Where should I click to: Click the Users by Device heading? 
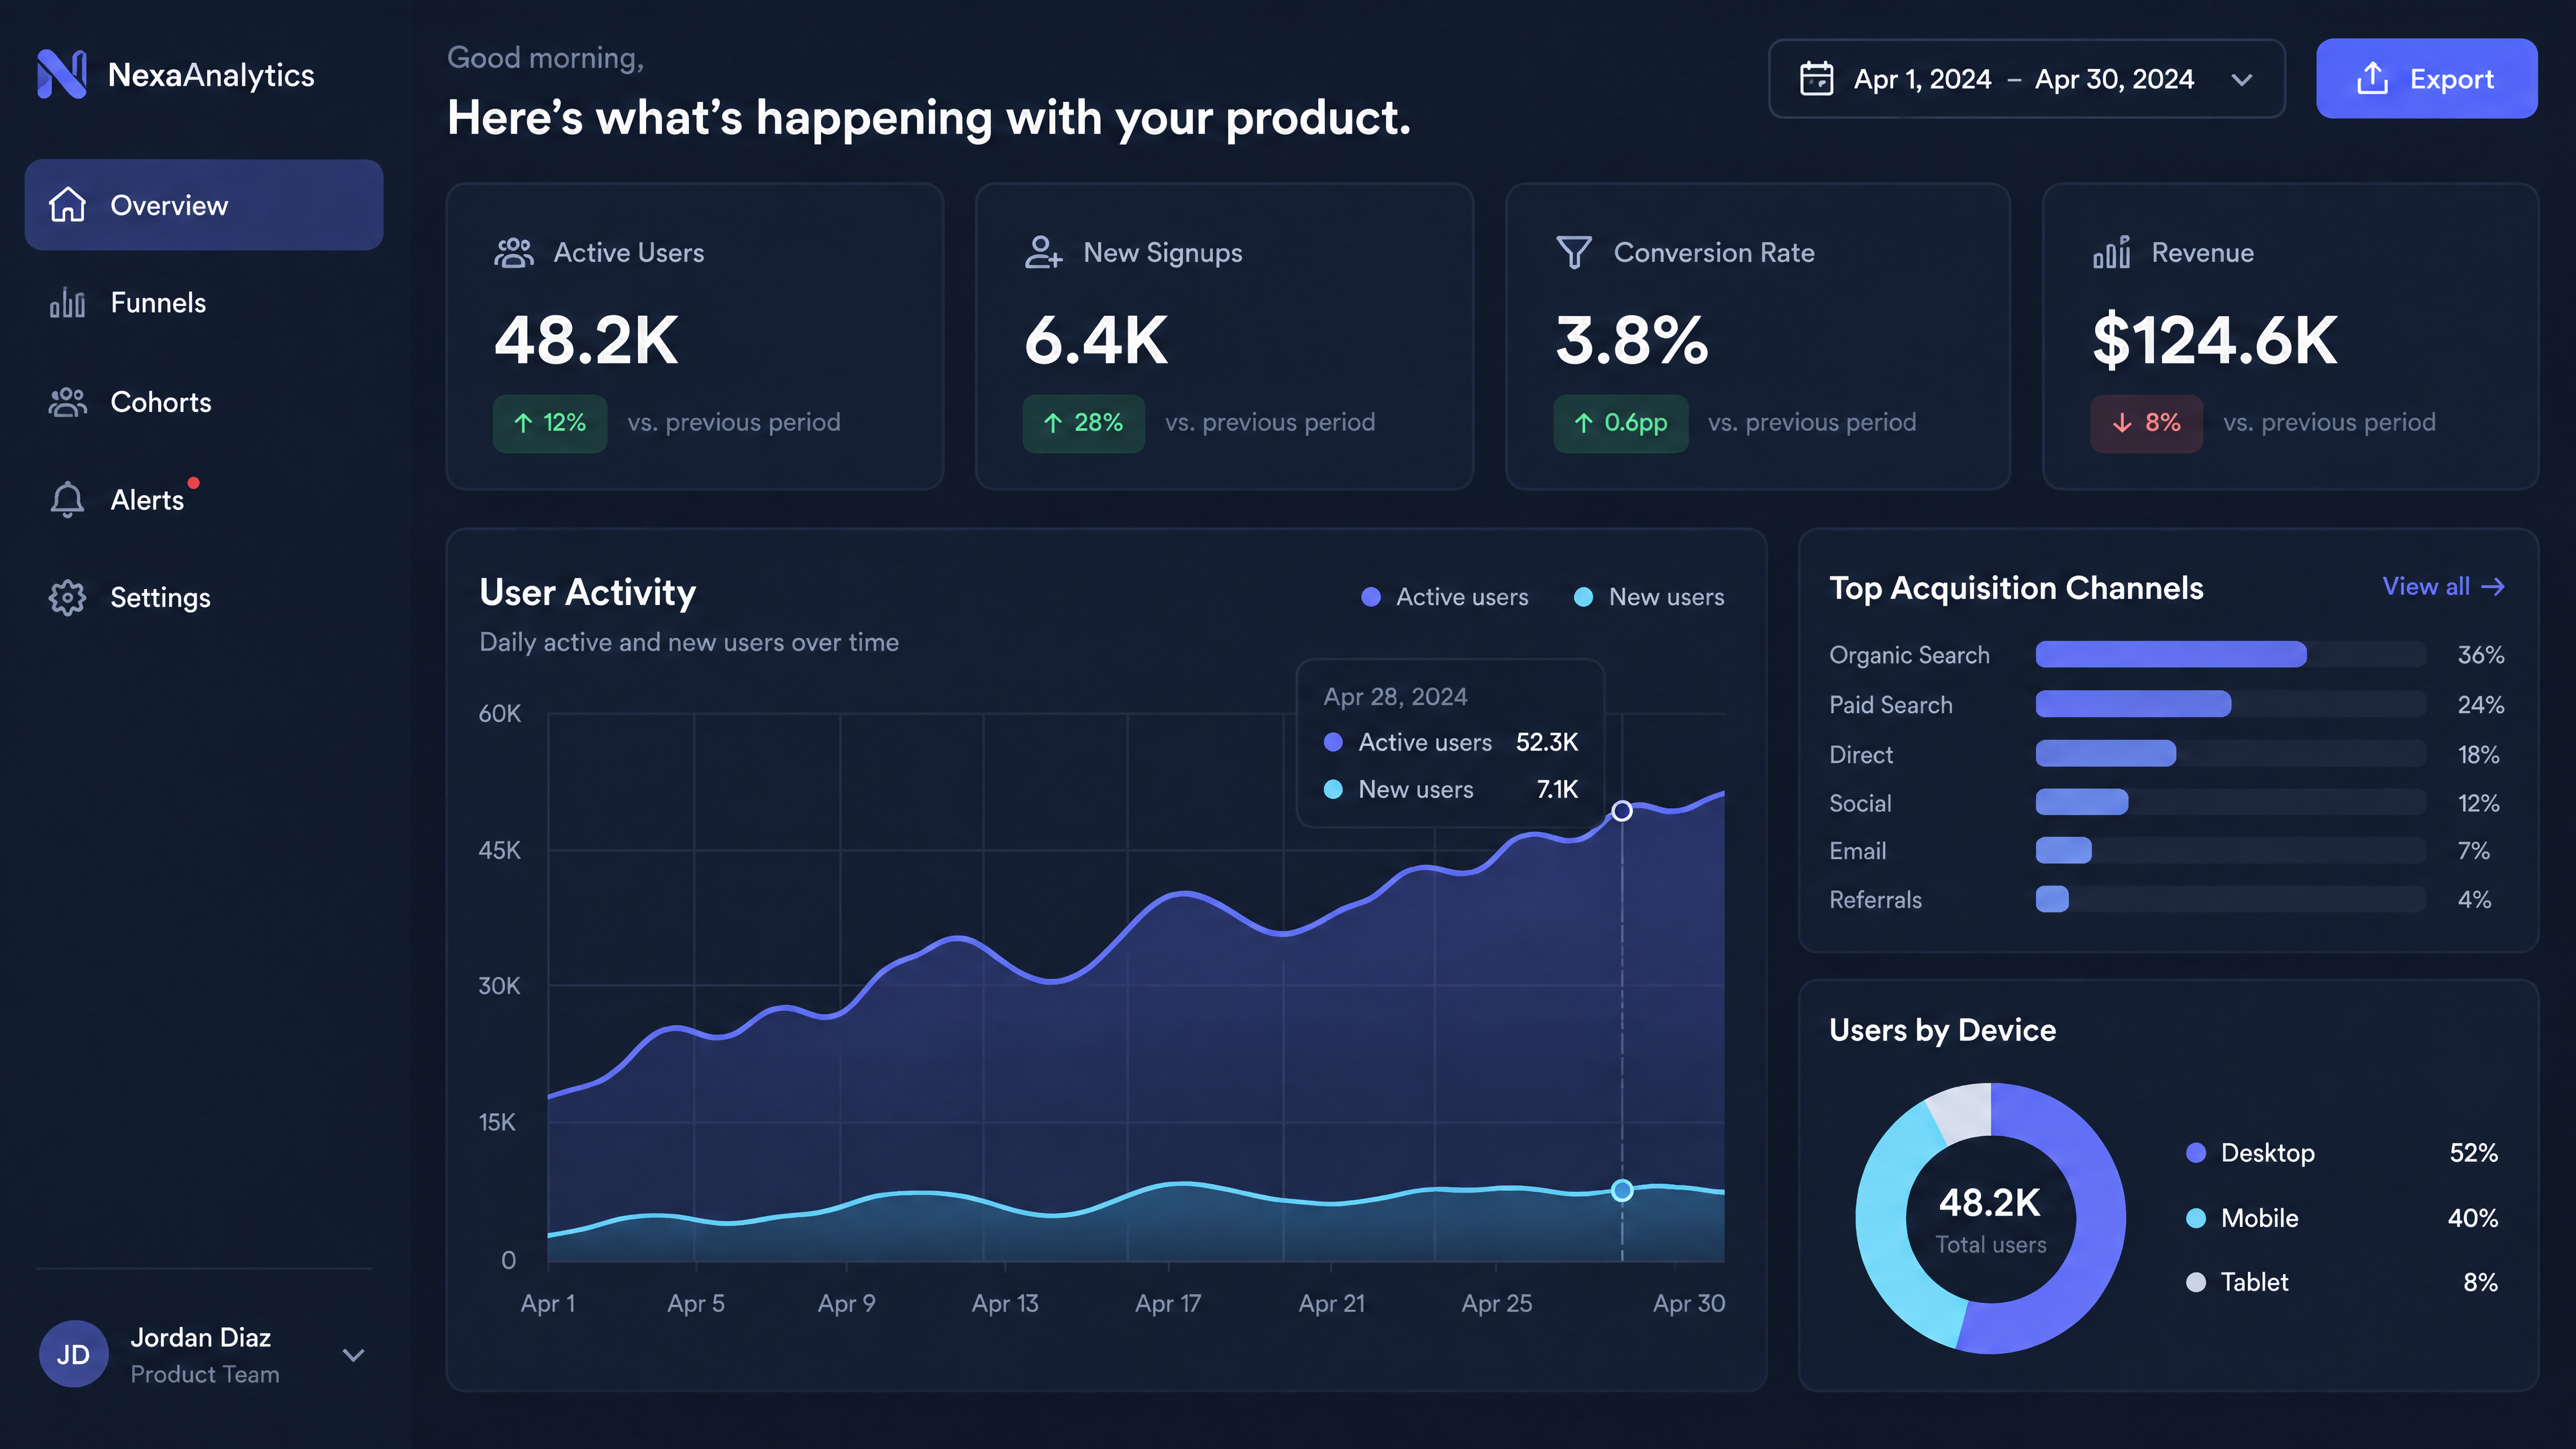pyautogui.click(x=1942, y=1030)
